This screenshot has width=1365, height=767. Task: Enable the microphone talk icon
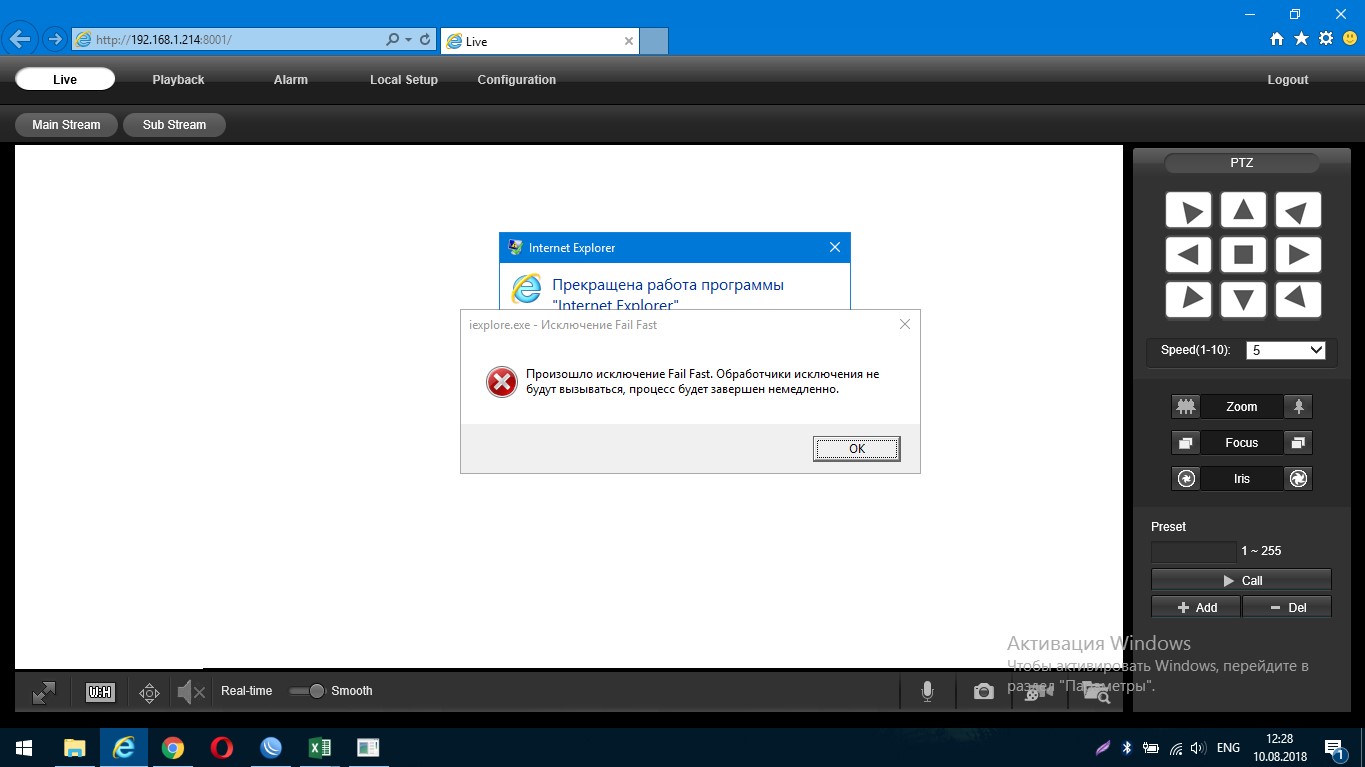pyautogui.click(x=927, y=692)
